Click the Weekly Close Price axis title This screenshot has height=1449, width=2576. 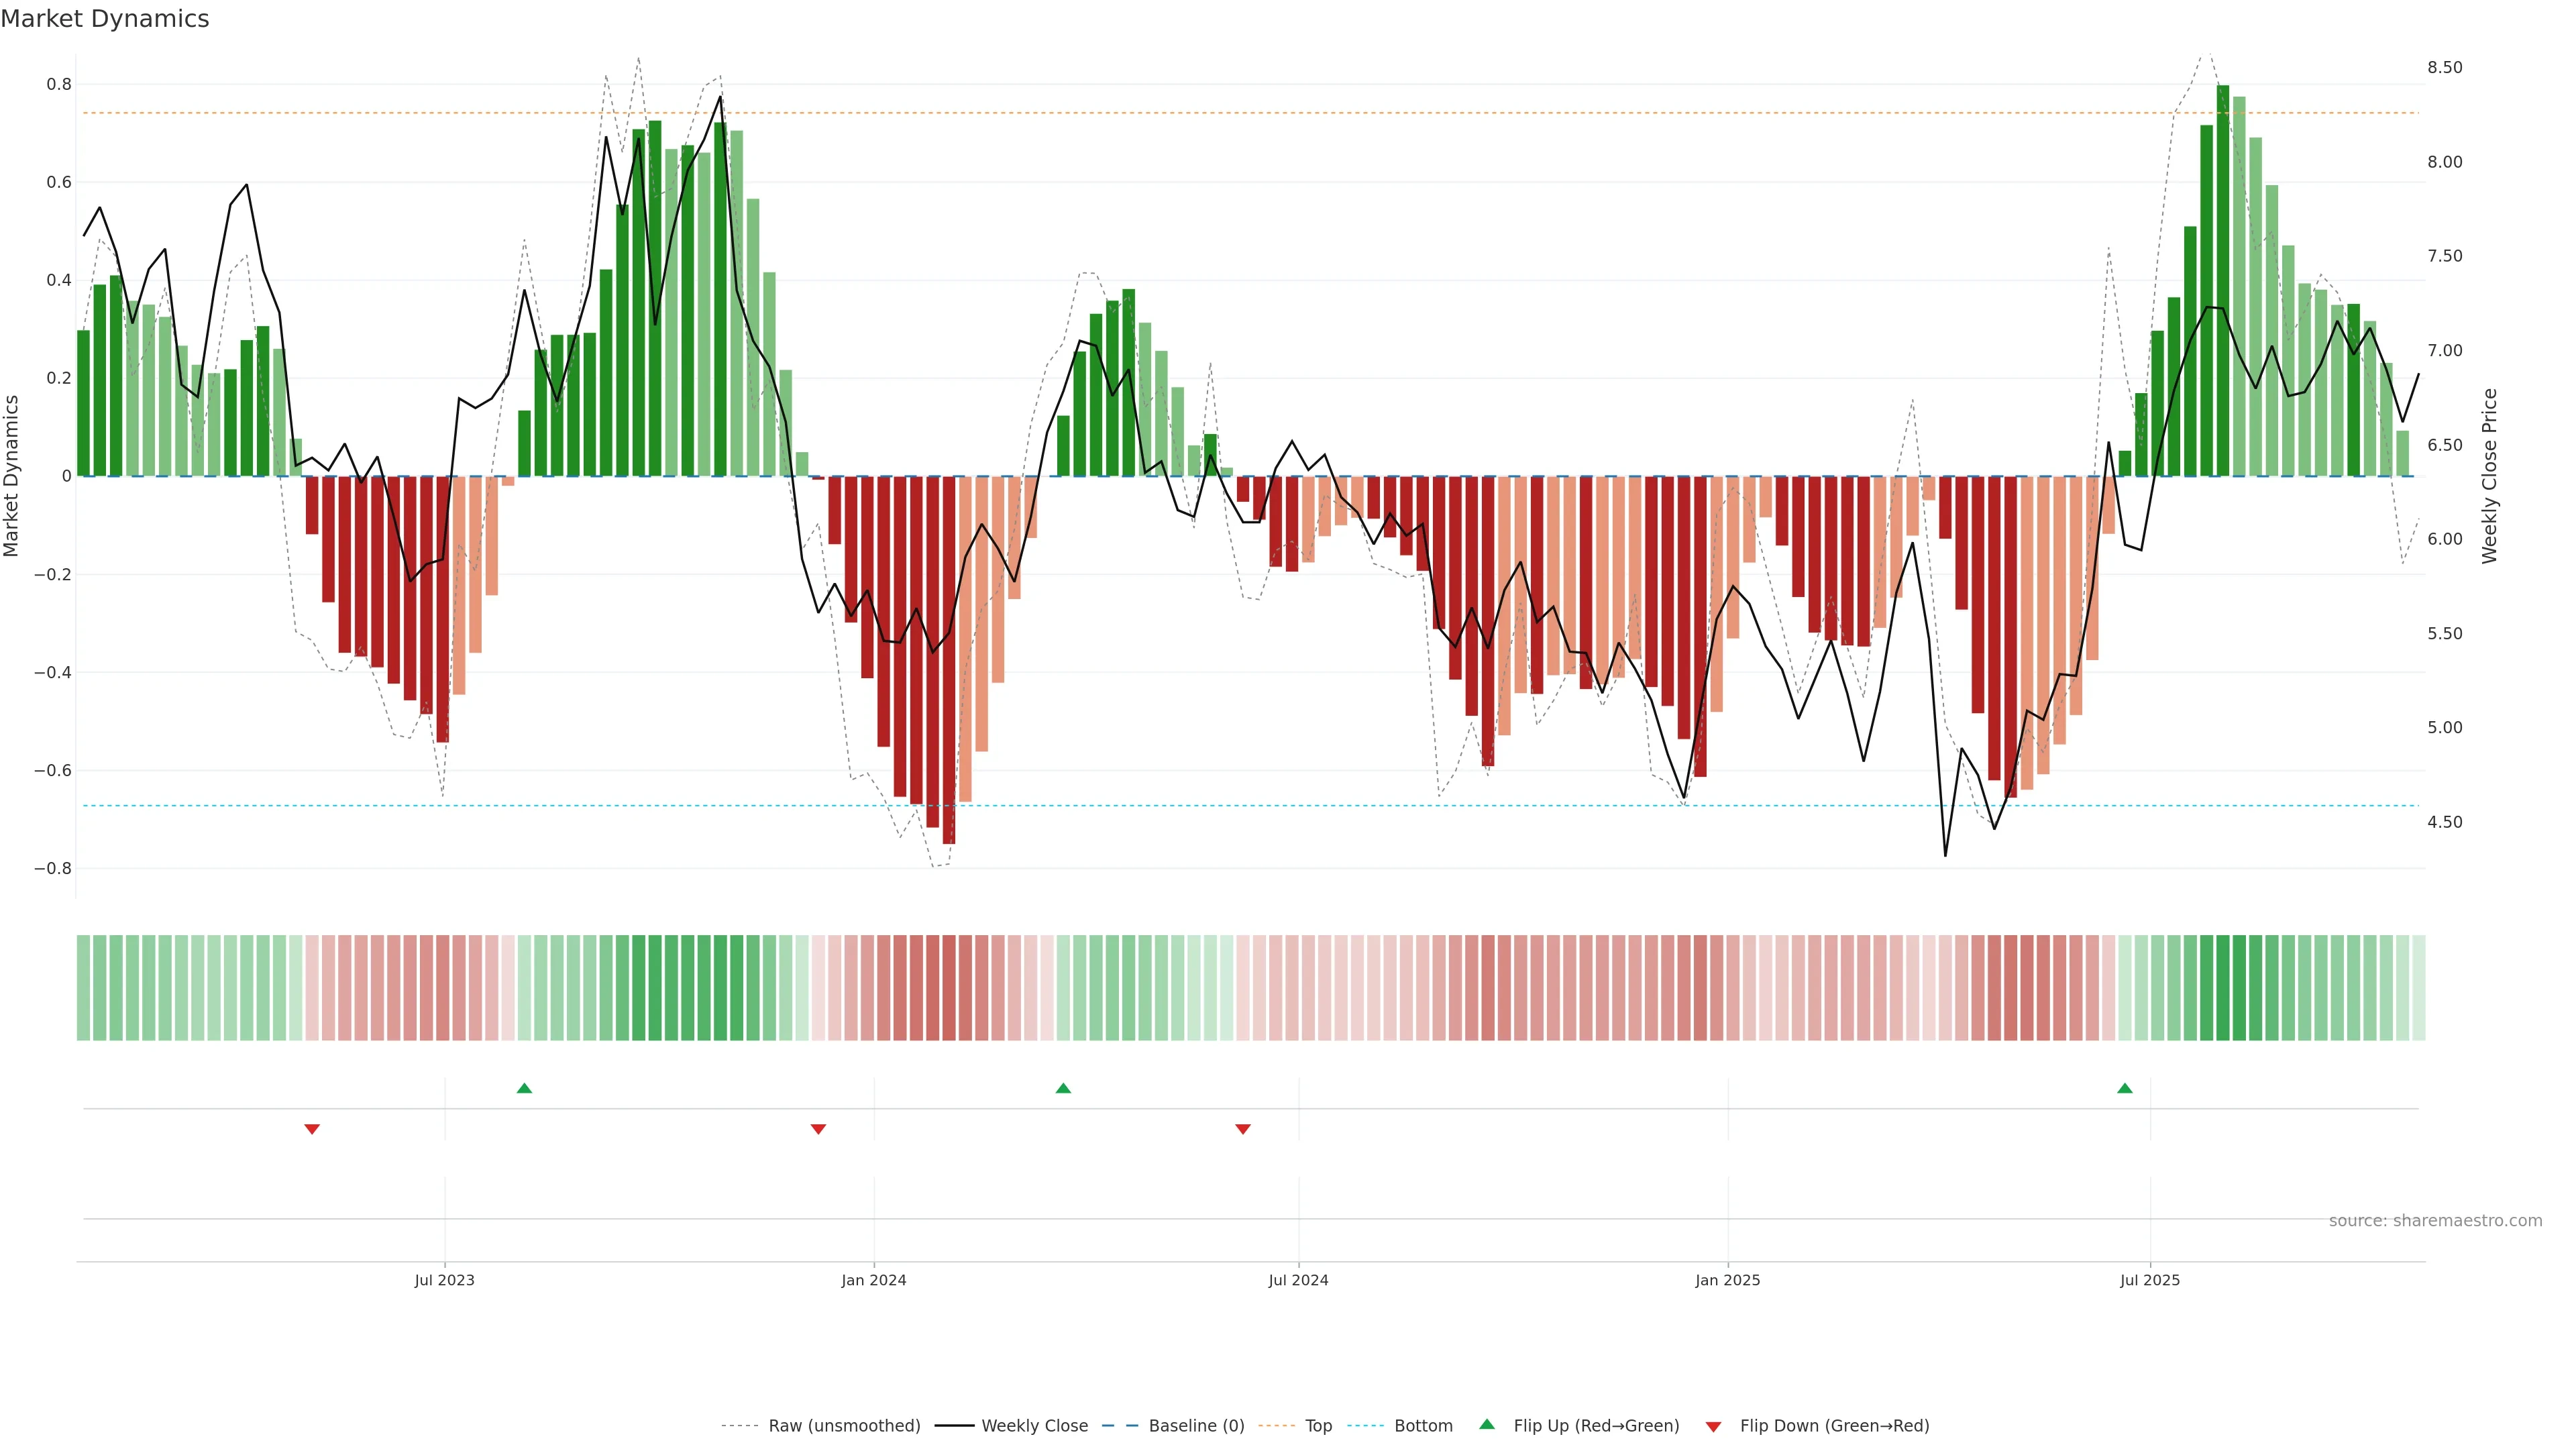point(2490,476)
